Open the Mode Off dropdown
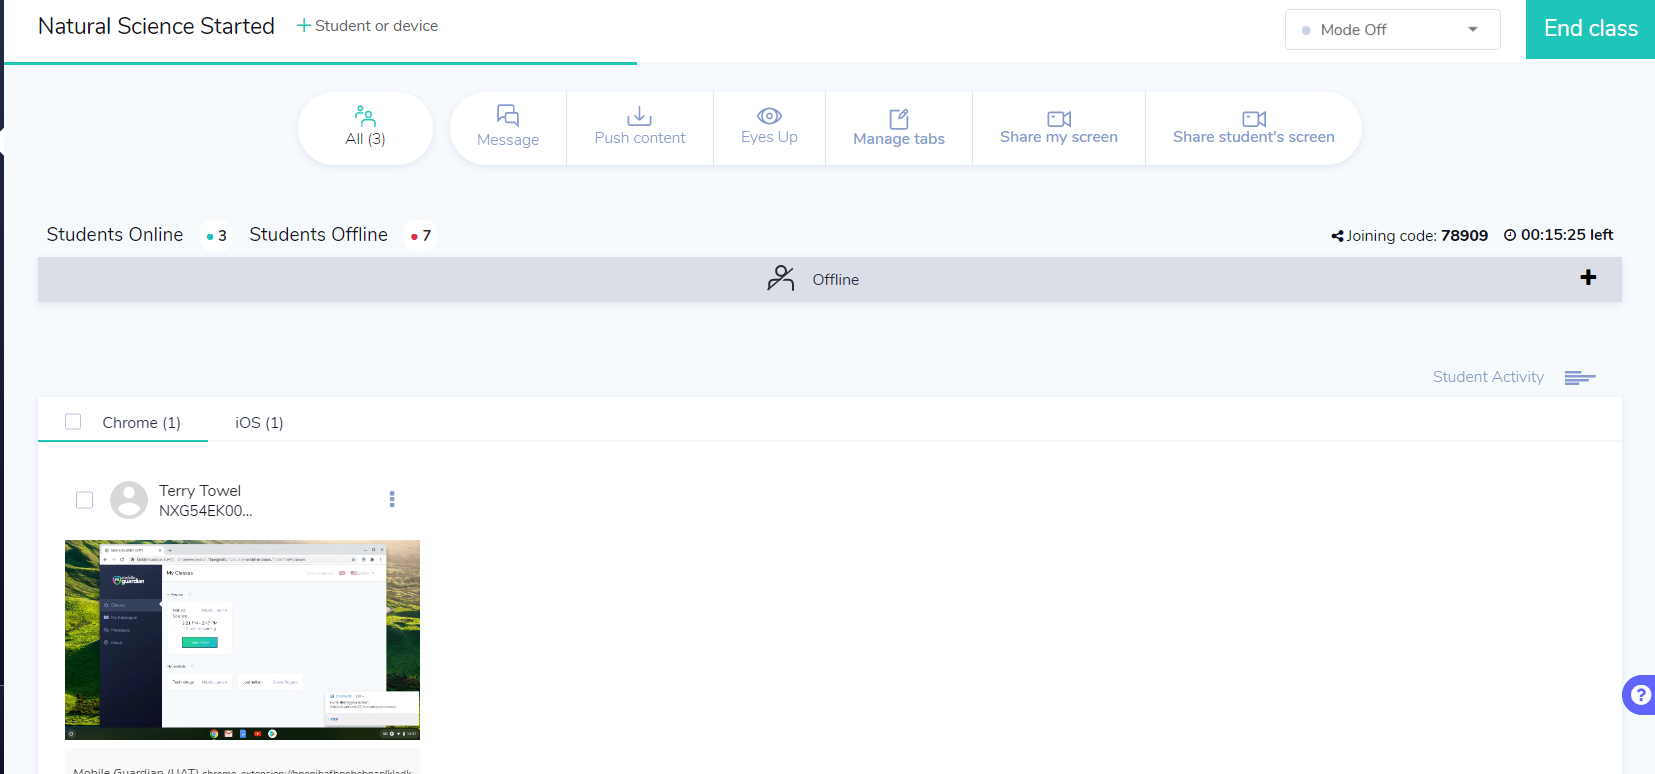 (x=1392, y=30)
